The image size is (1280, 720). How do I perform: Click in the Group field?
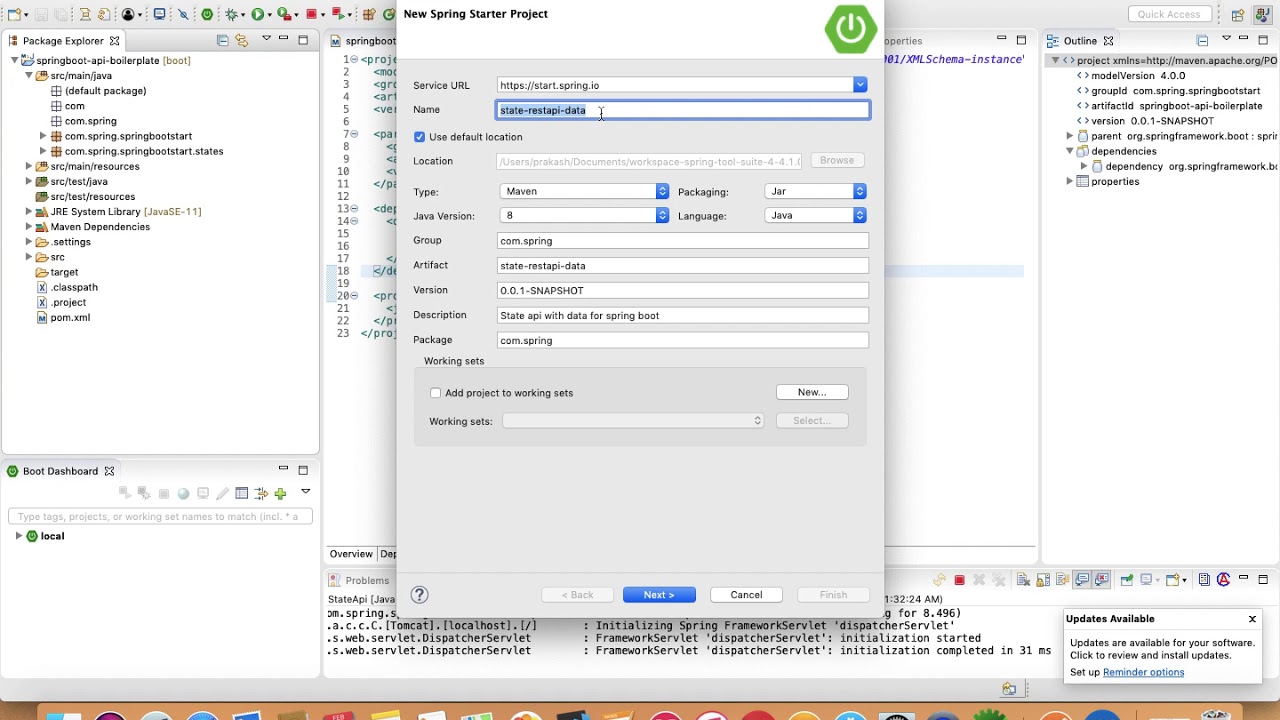[683, 241]
